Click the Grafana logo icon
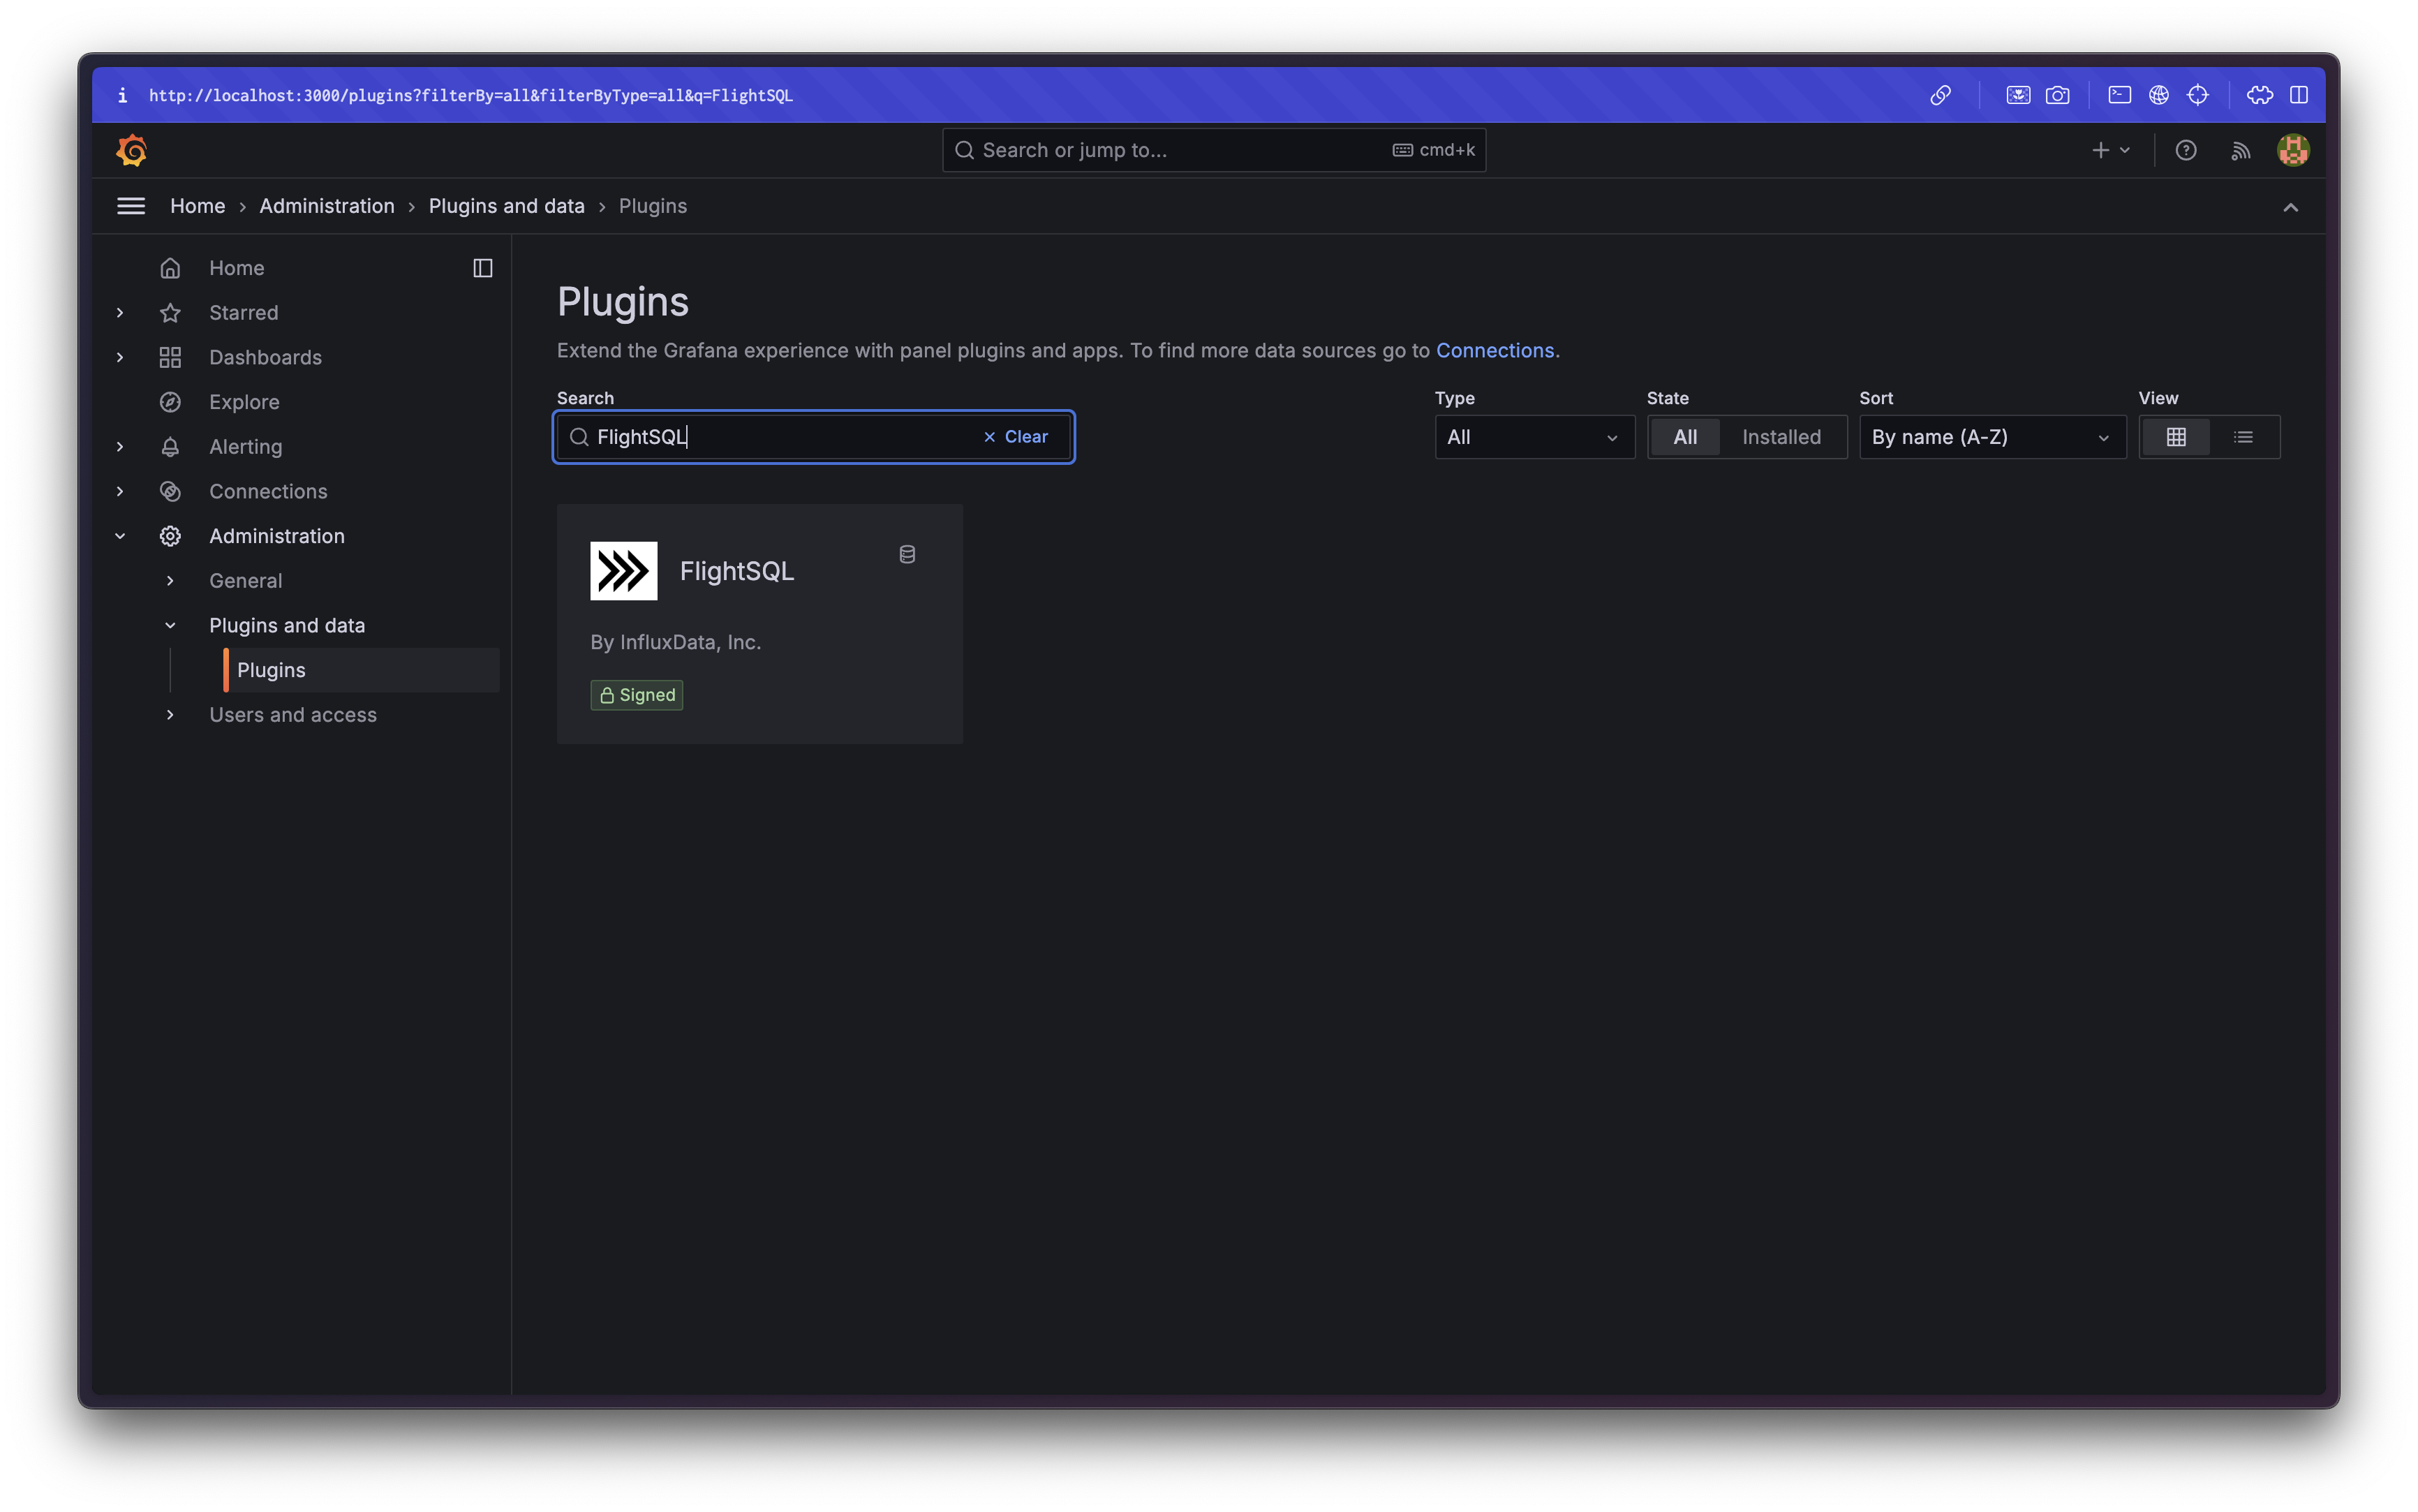This screenshot has width=2418, height=1512. point(132,150)
